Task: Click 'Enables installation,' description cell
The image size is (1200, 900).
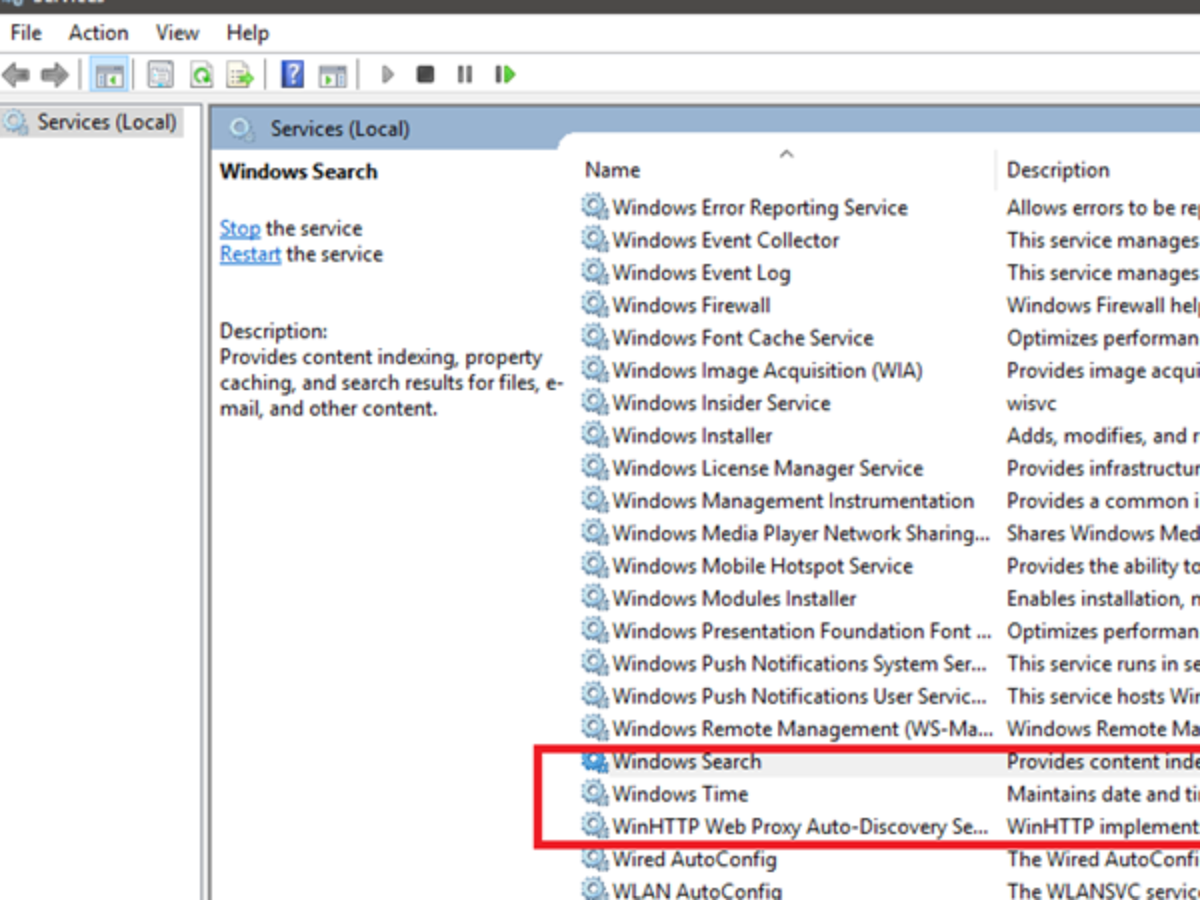Action: click(x=1103, y=598)
